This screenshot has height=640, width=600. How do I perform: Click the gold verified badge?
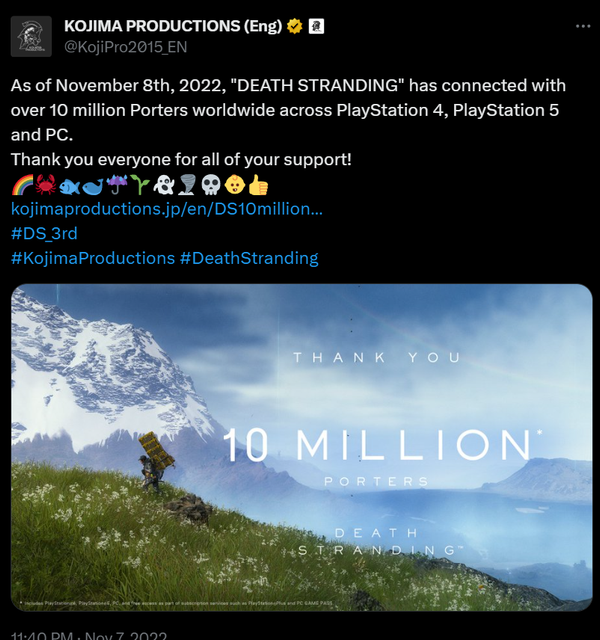[295, 26]
